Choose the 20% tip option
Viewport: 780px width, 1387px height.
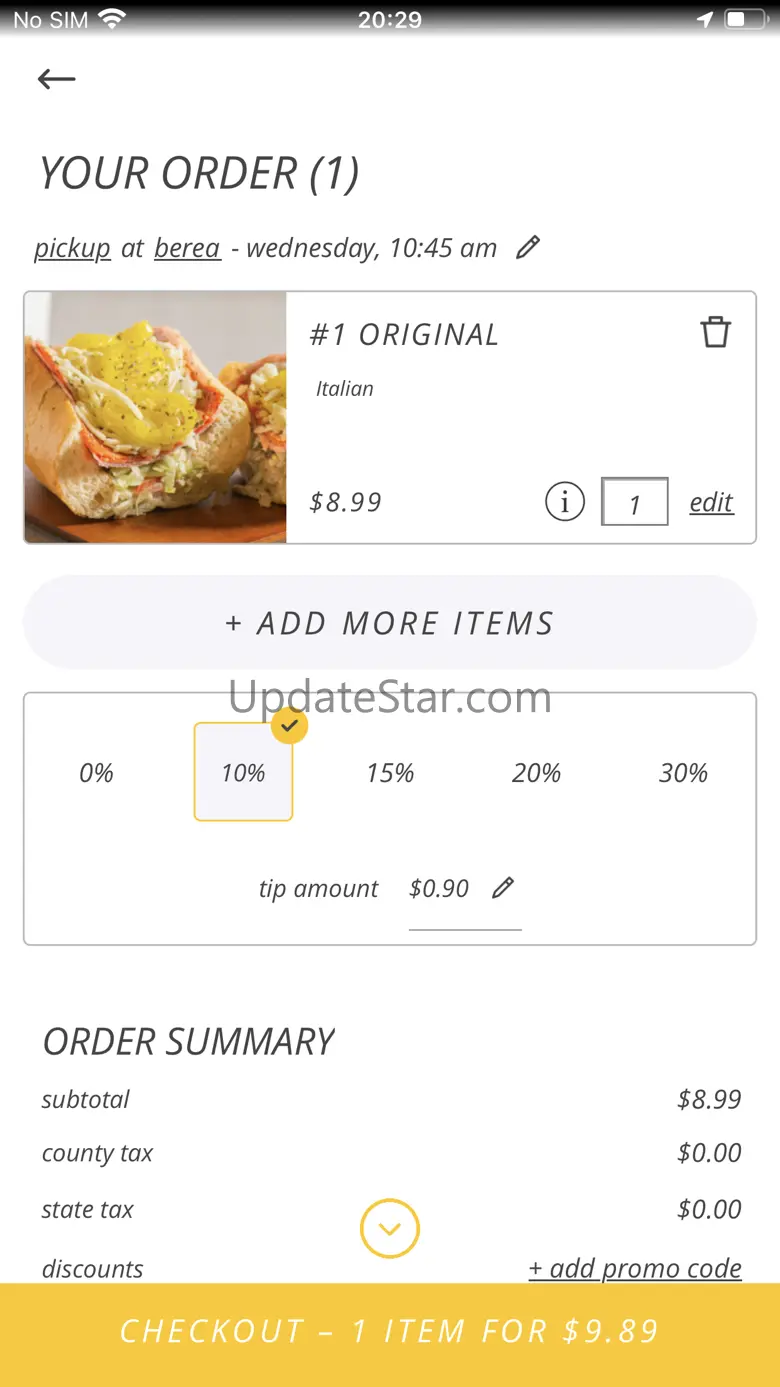[537, 773]
